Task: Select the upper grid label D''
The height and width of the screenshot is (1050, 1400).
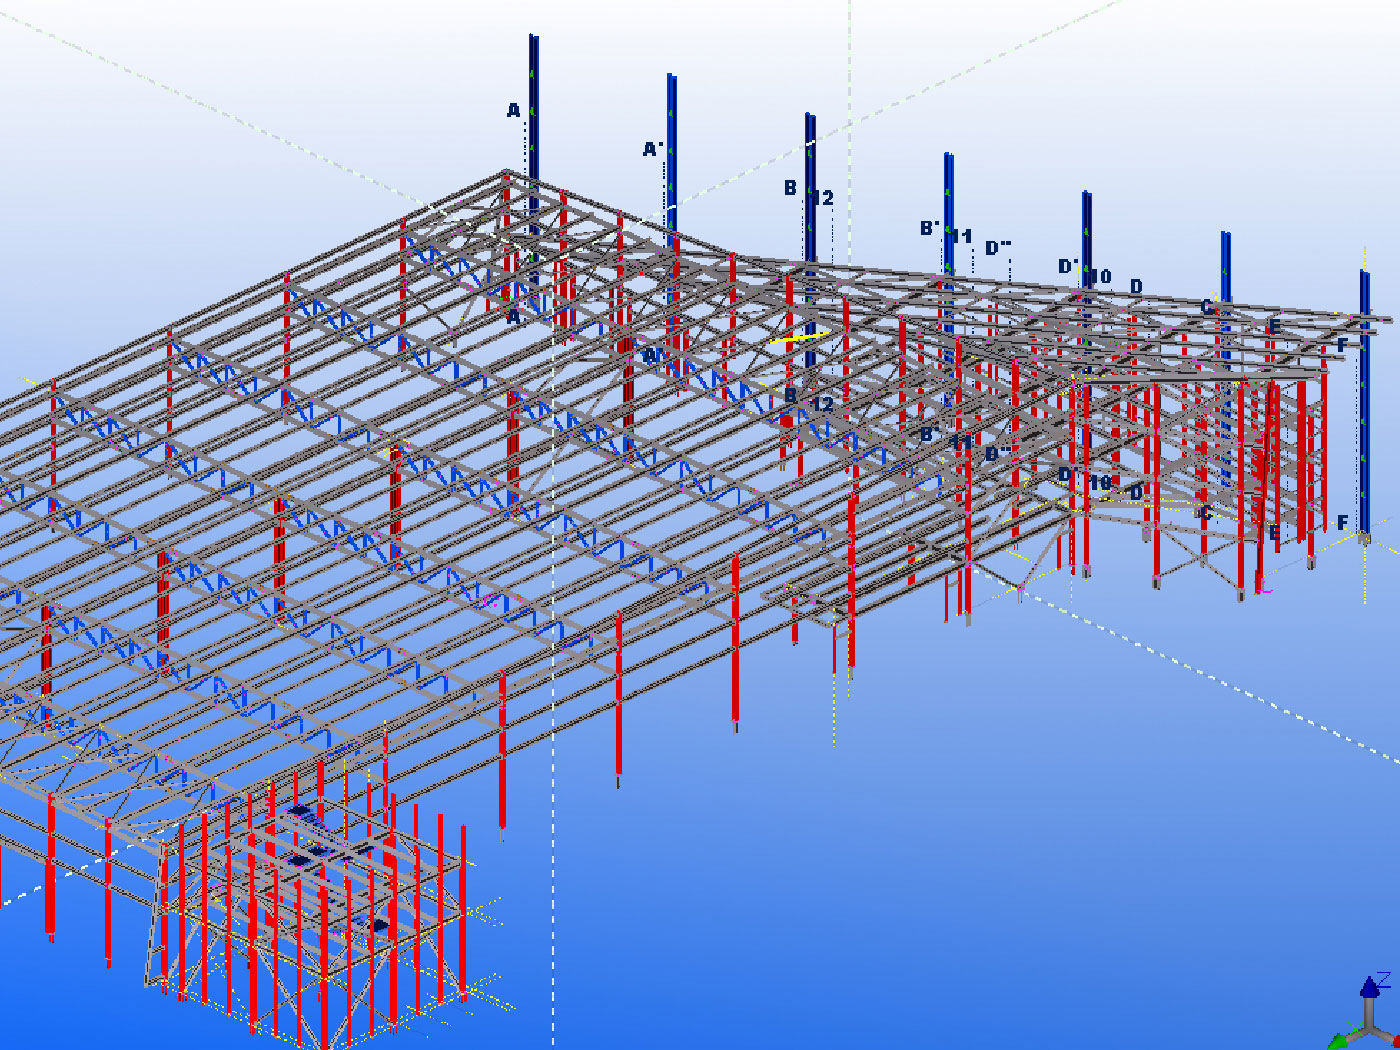Action: pyautogui.click(x=997, y=248)
